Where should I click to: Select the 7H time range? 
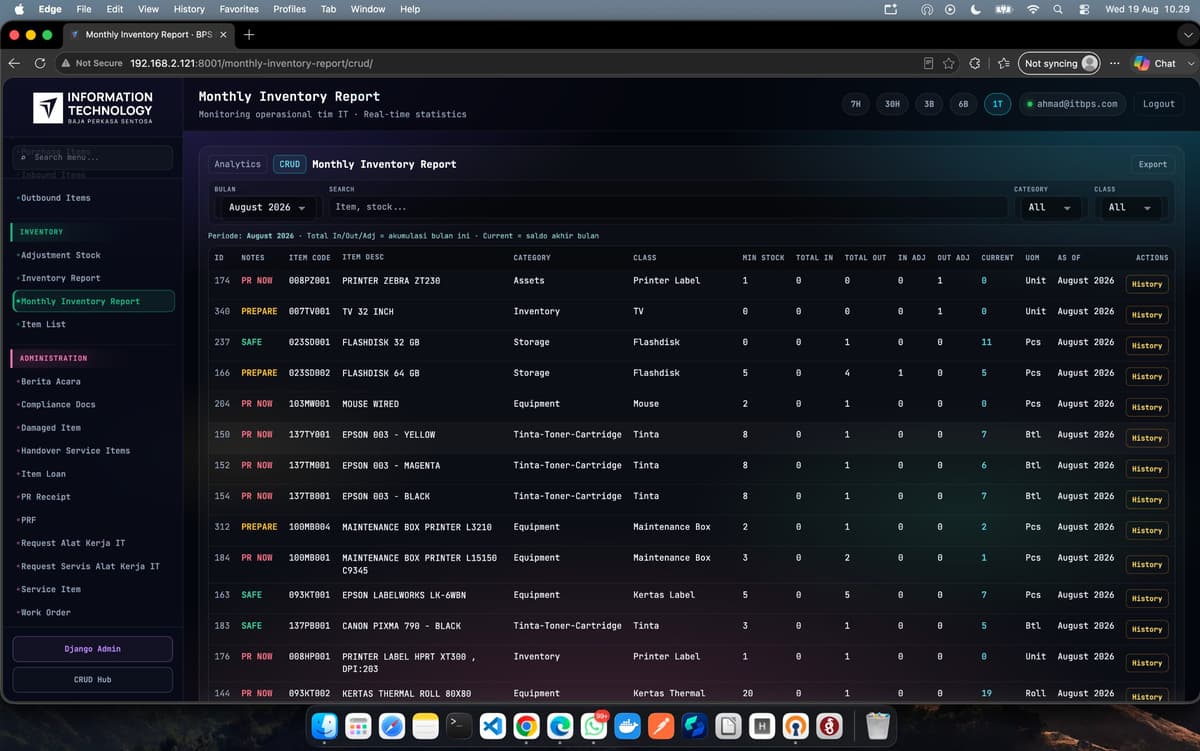tap(855, 104)
